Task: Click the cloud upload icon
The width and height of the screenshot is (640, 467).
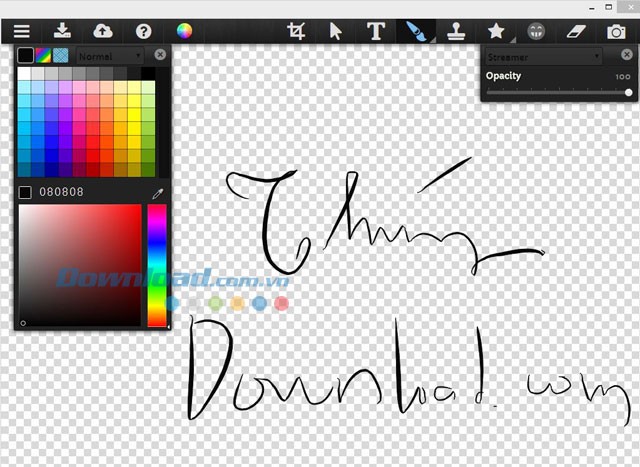Action: 103,31
